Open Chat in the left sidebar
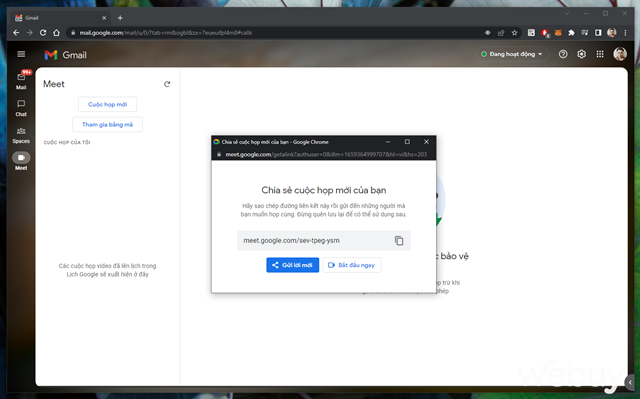This screenshot has height=399, width=640. (x=21, y=108)
